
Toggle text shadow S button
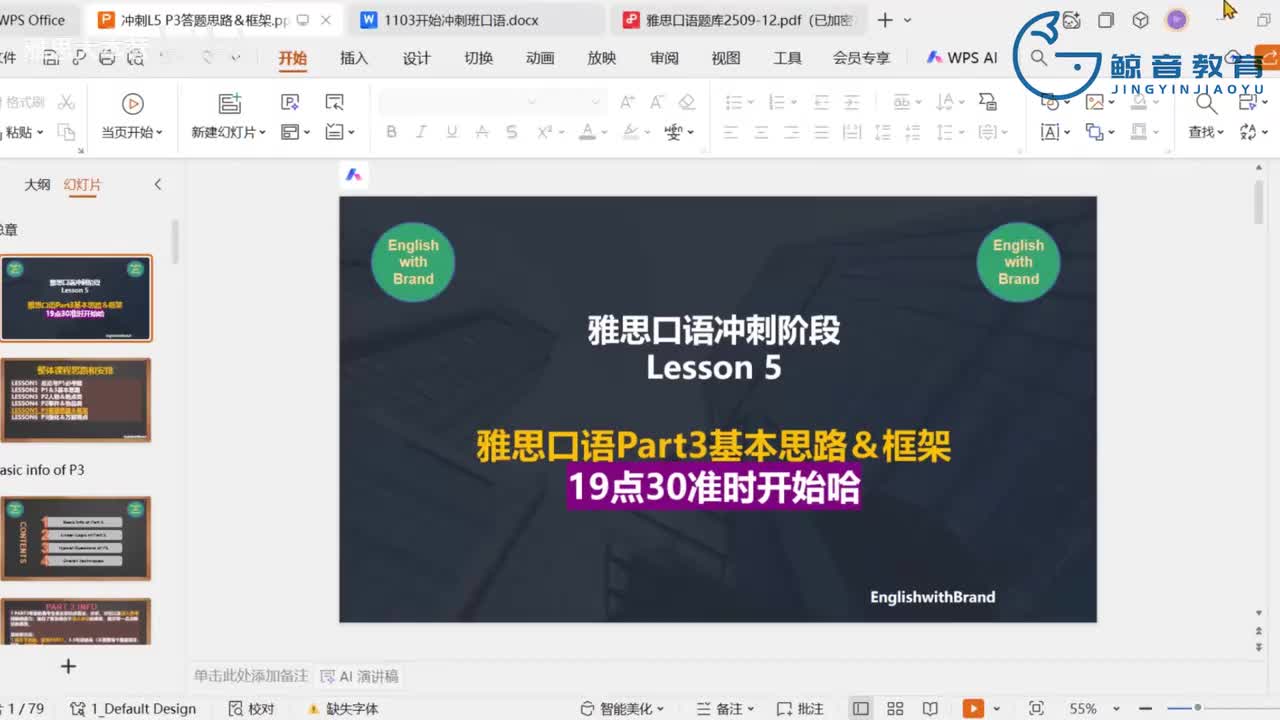[511, 132]
